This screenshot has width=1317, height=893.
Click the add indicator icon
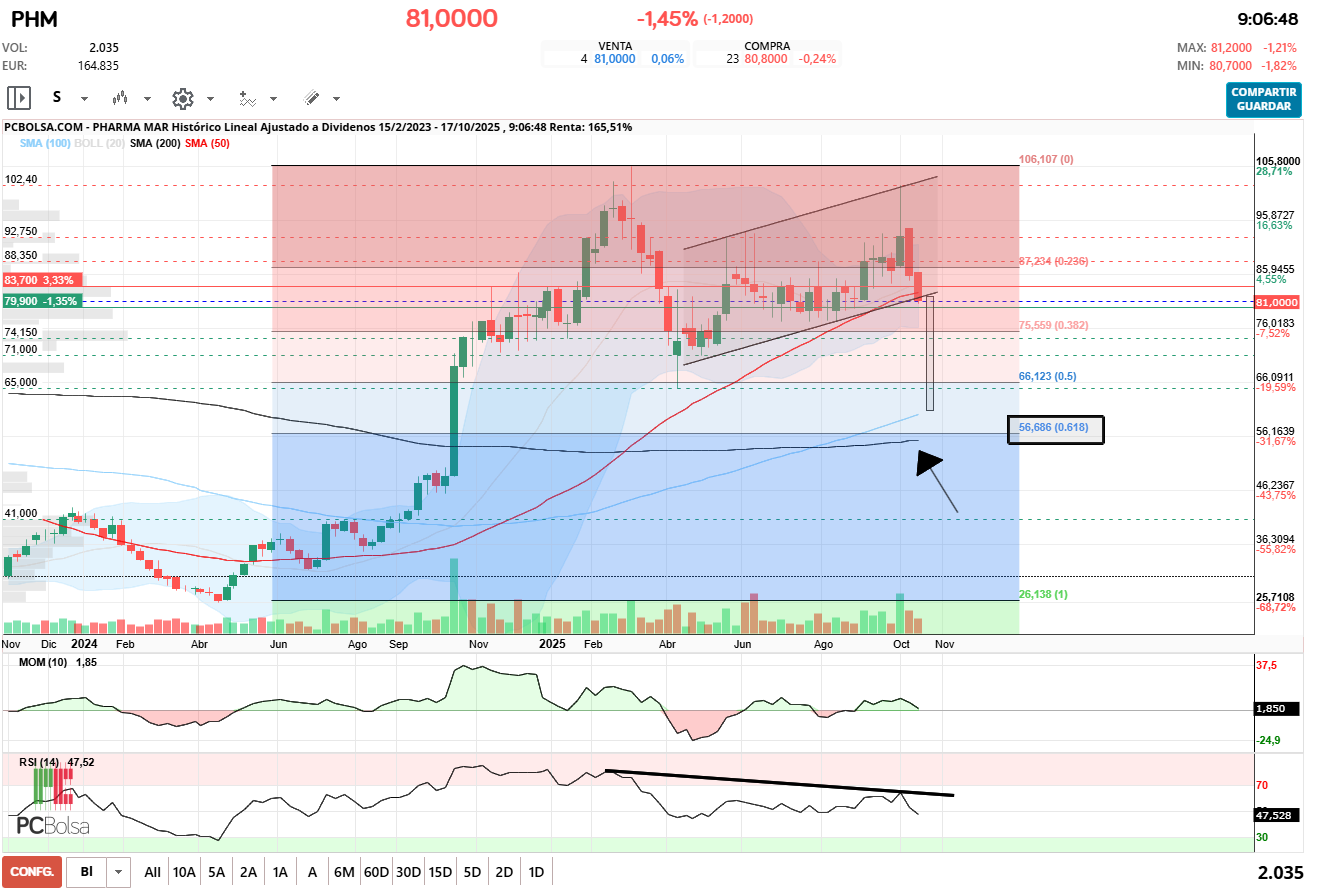248,98
